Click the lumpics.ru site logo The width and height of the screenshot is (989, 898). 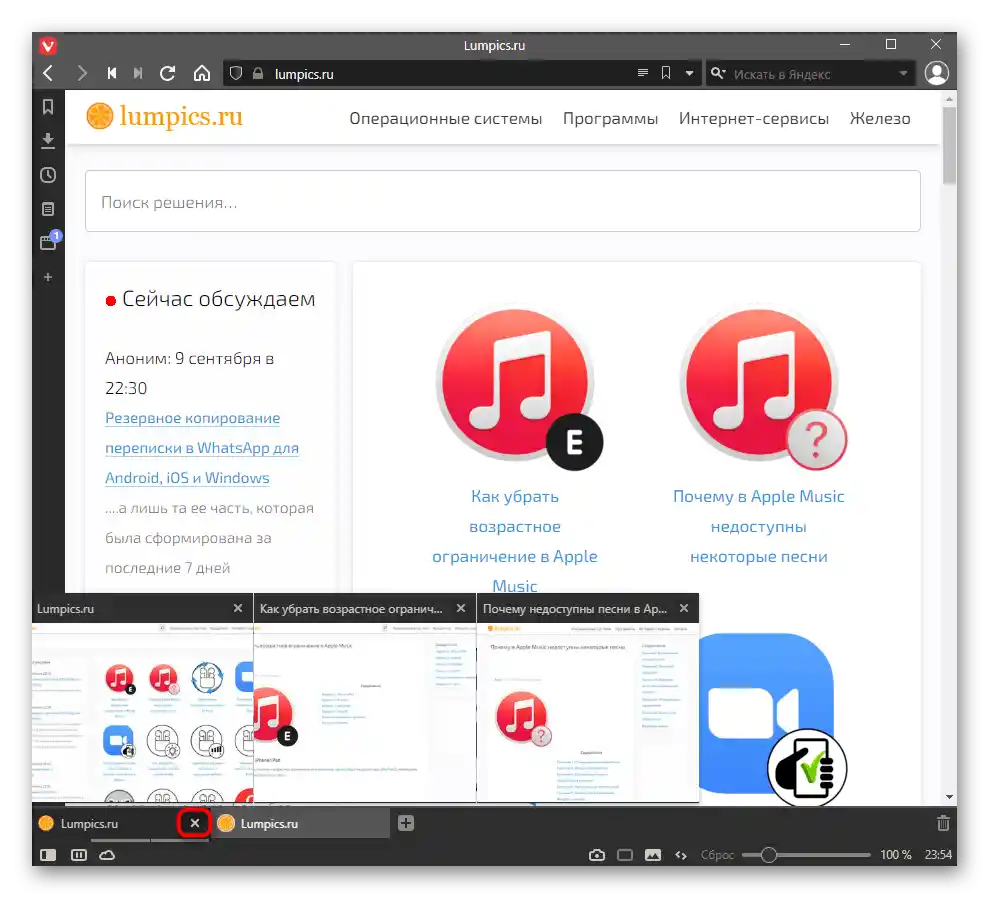pyautogui.click(x=164, y=117)
